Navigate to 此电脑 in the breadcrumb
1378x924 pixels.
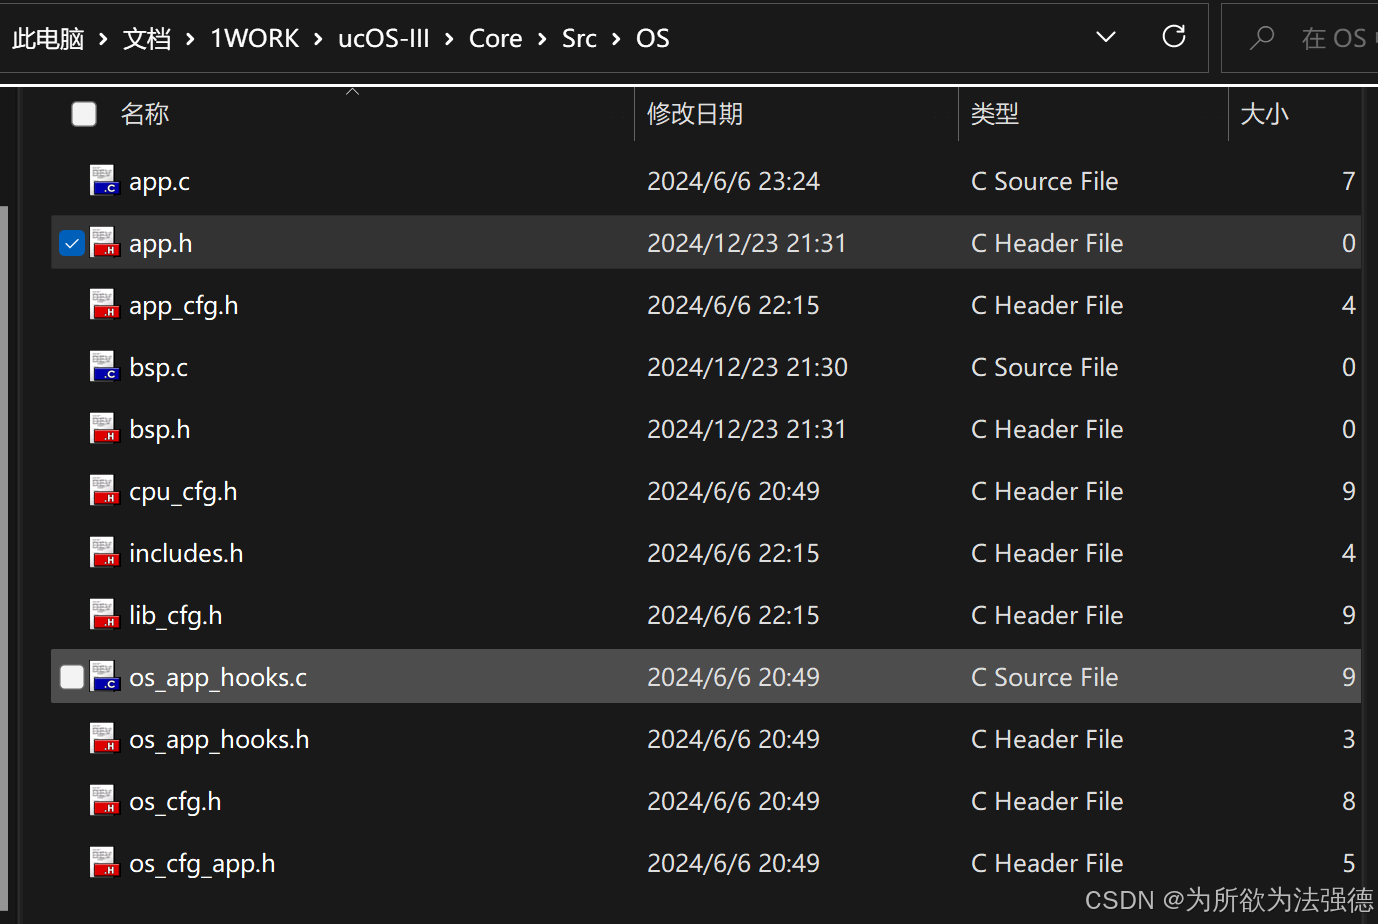(47, 38)
